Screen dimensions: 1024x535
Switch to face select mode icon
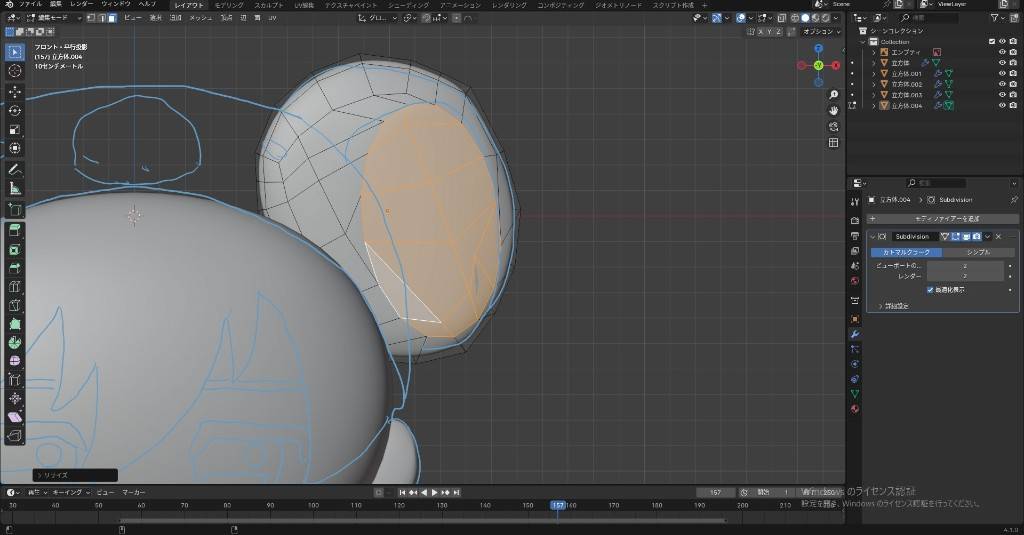click(x=112, y=18)
